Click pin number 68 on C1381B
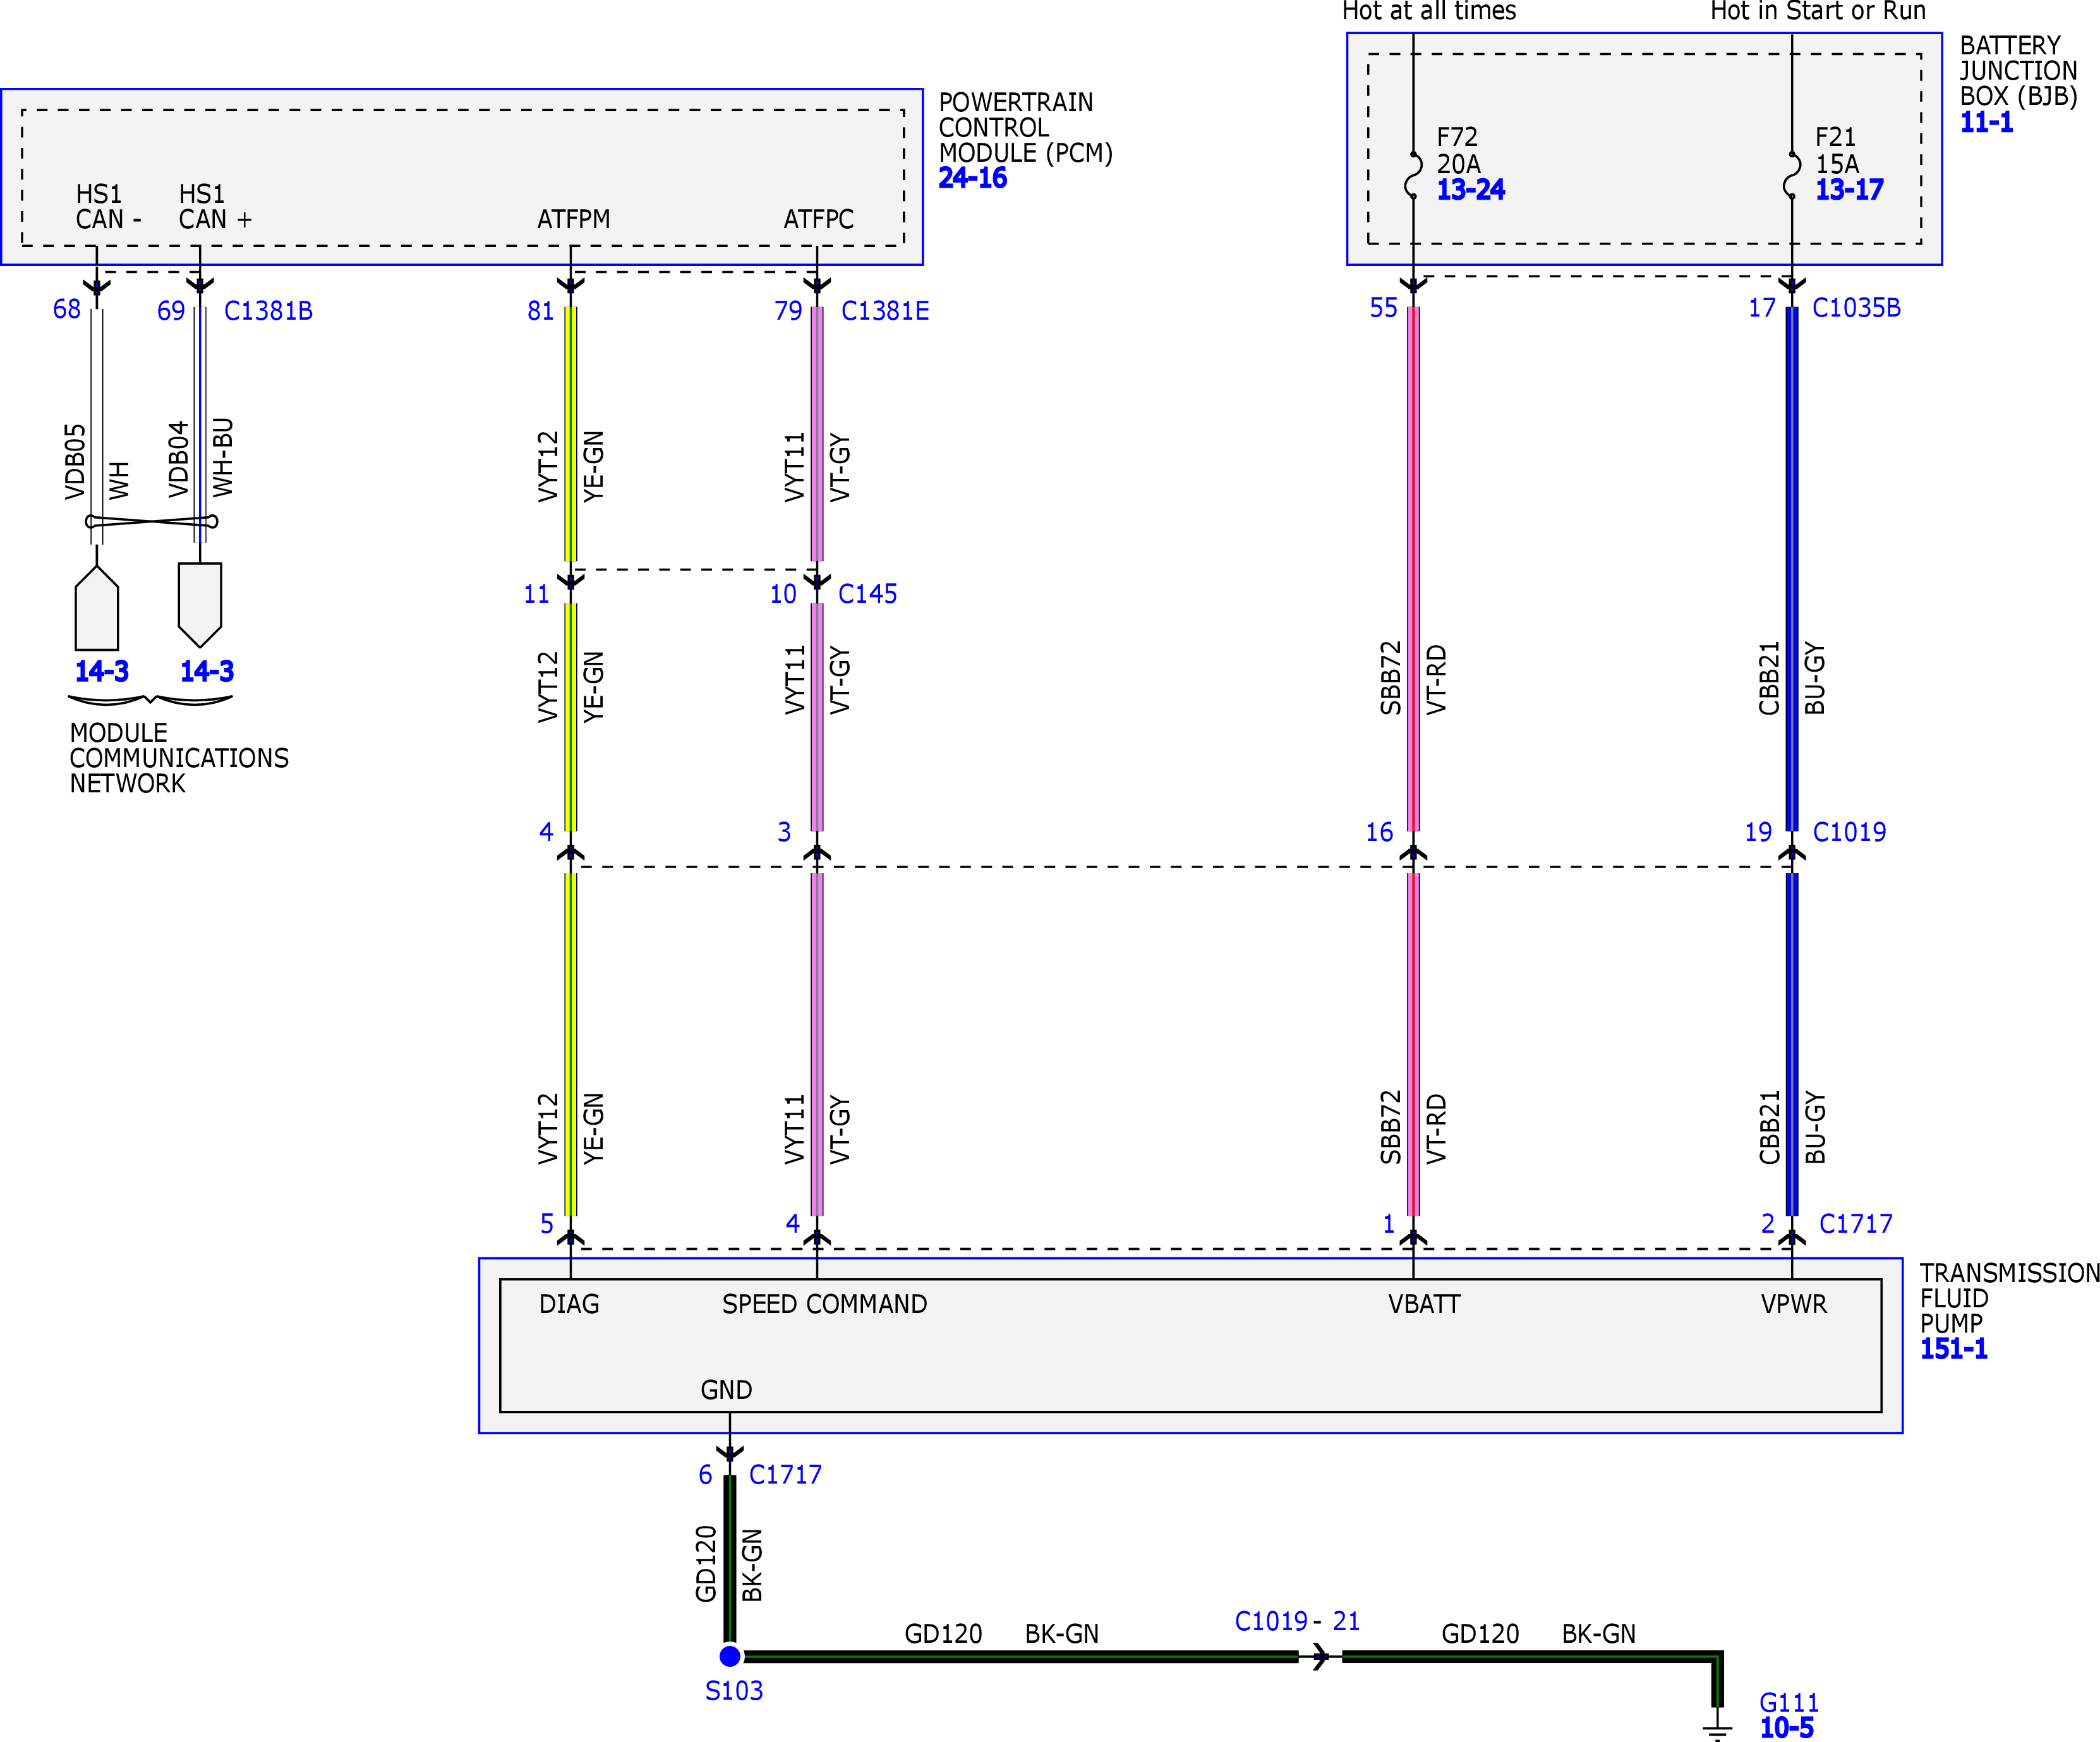 67,309
